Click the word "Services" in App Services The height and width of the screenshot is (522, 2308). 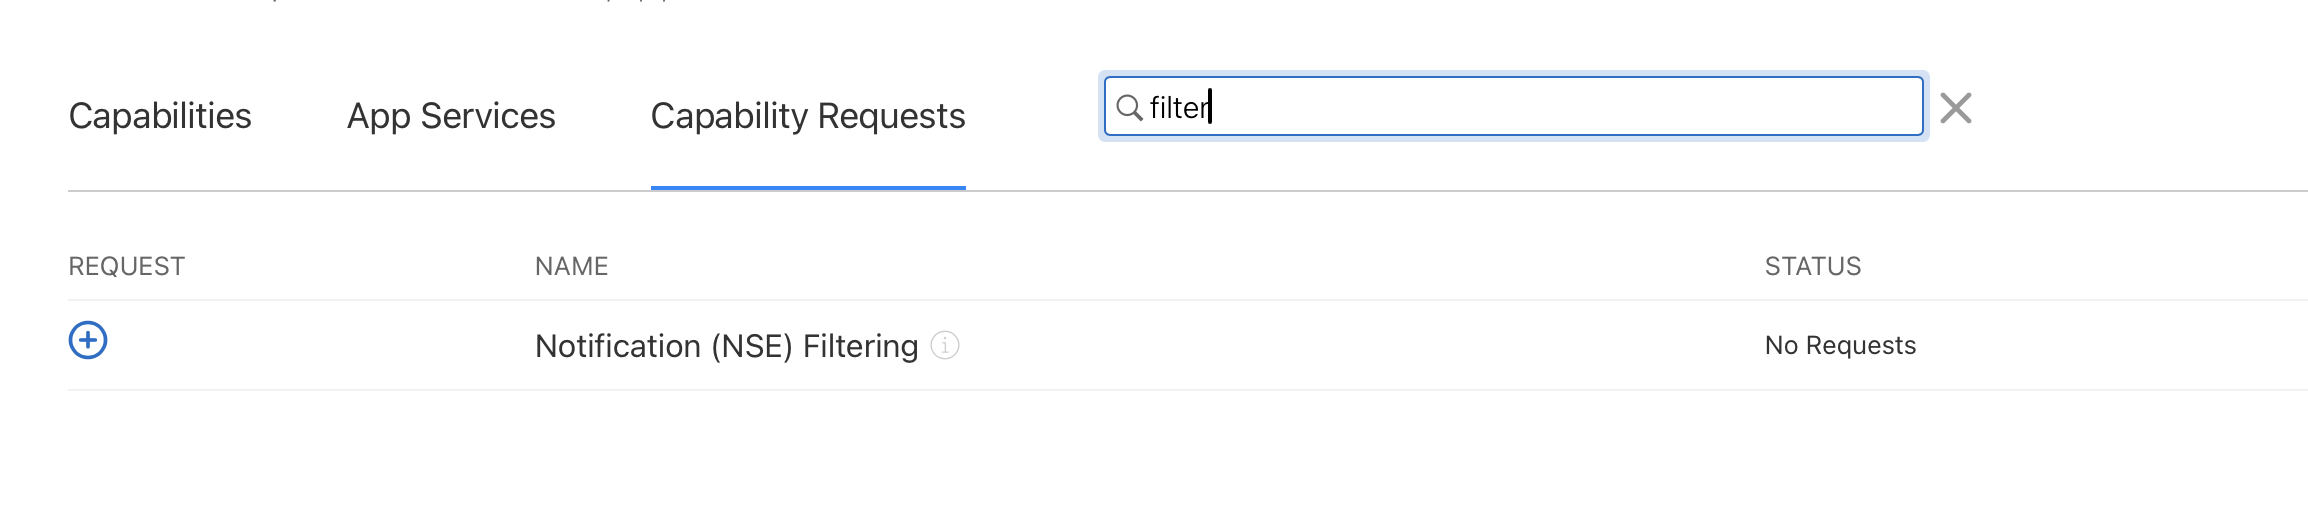tap(488, 116)
